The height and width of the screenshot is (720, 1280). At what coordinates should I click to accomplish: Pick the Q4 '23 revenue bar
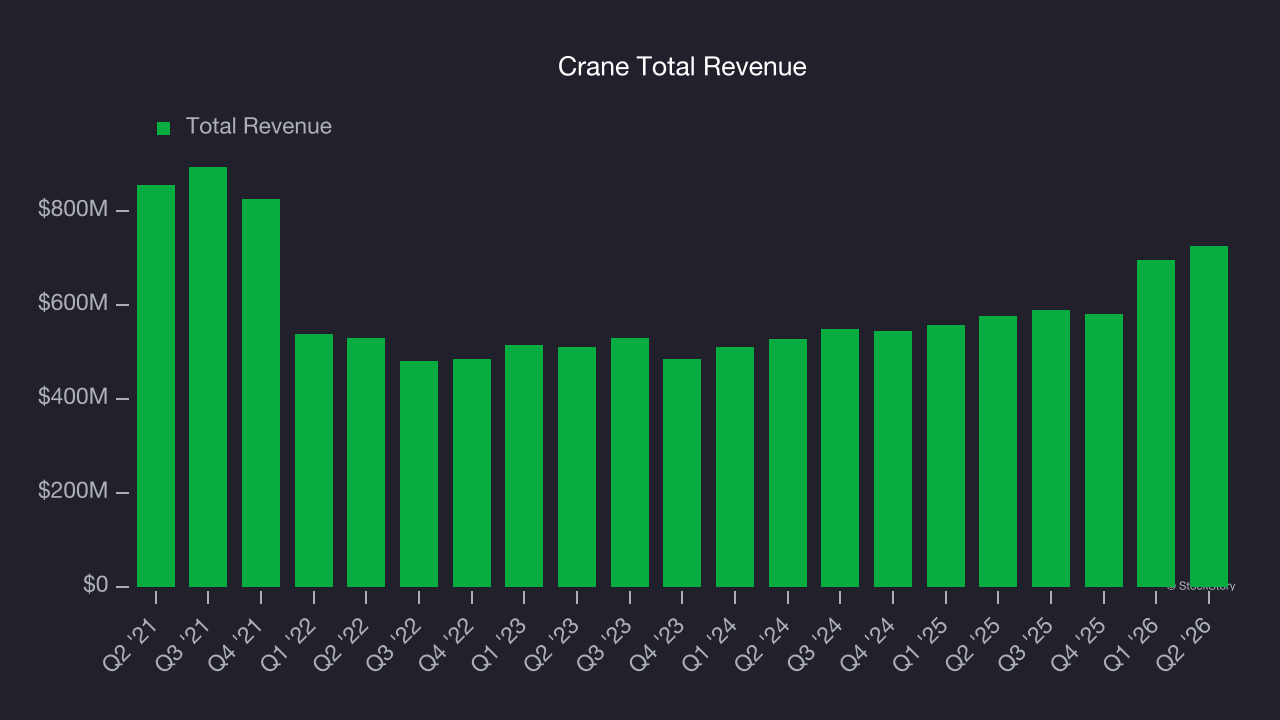pyautogui.click(x=682, y=473)
